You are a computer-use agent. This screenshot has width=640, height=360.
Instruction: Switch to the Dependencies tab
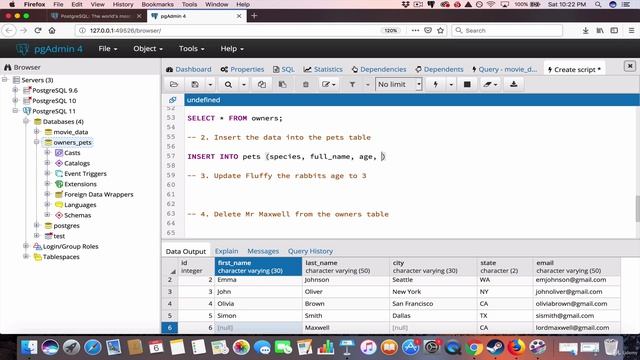pyautogui.click(x=379, y=69)
